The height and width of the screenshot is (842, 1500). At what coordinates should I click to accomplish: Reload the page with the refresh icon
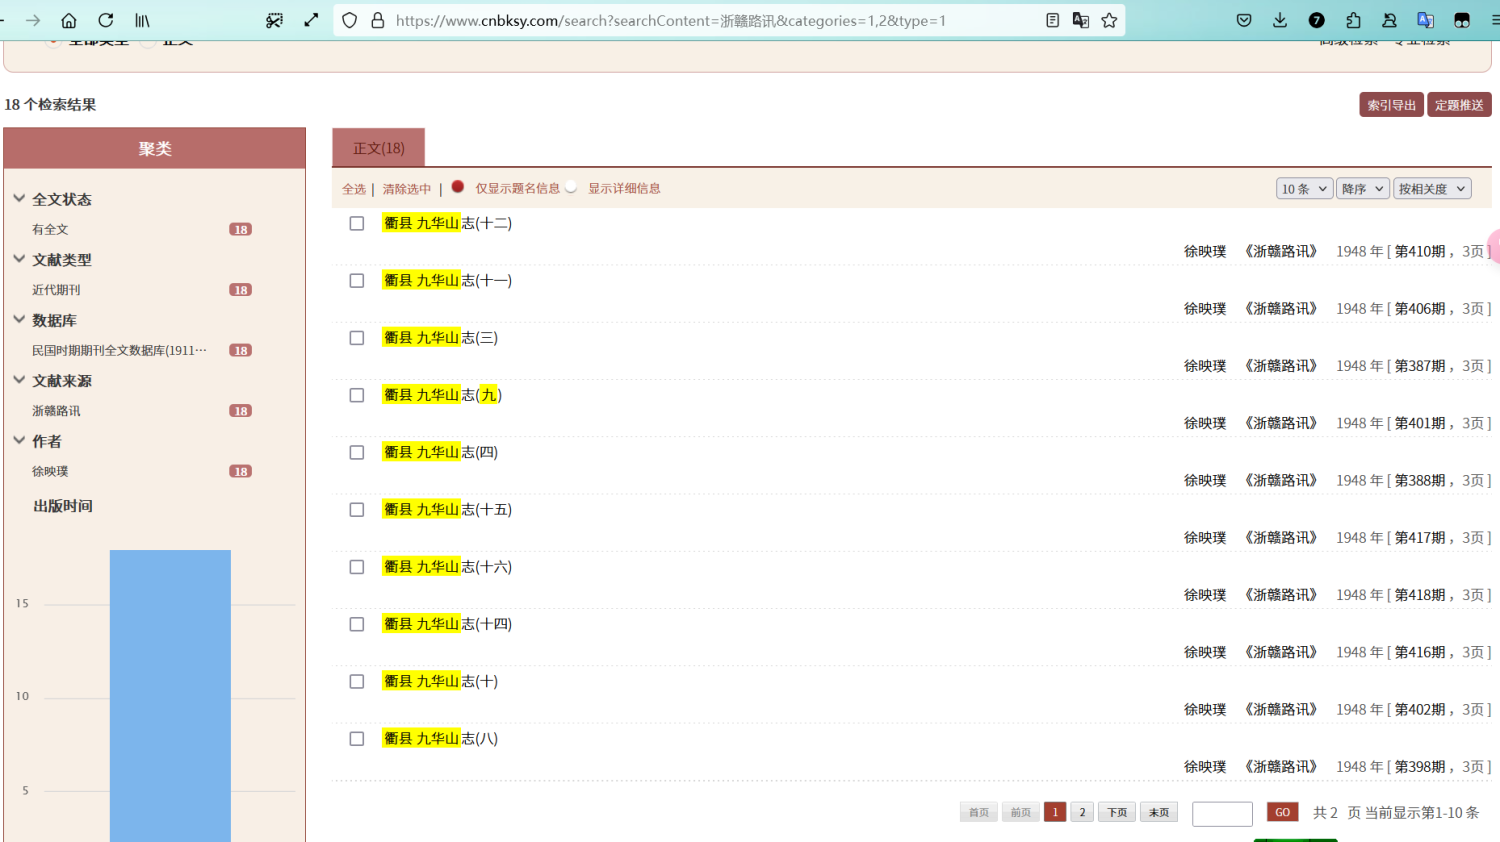(106, 20)
